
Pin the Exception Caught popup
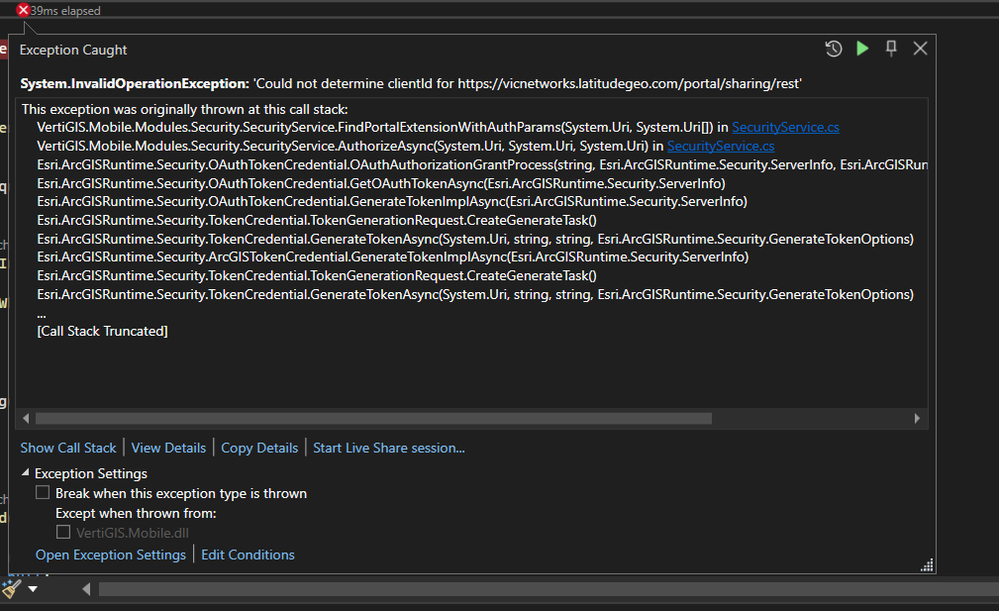tap(891, 49)
